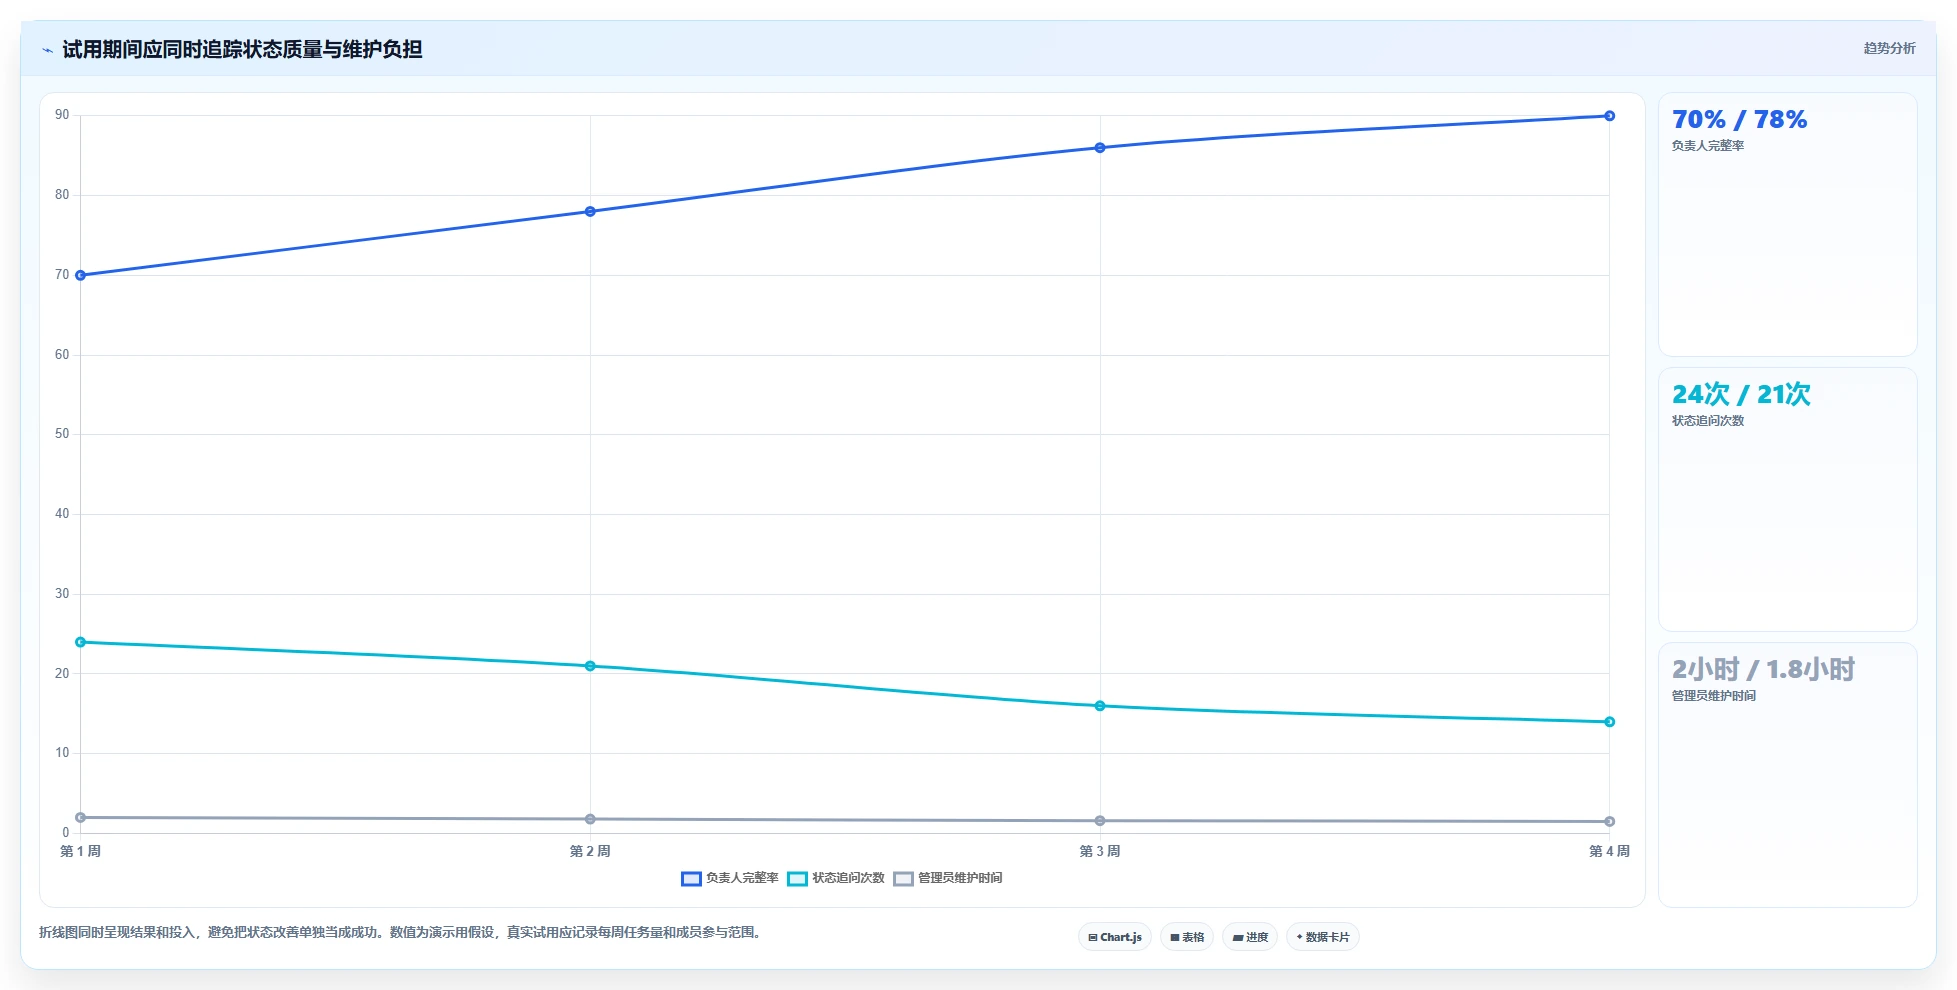The image size is (1957, 990).
Task: Click the 第 3 周 follow-up count point
Action: click(1100, 706)
